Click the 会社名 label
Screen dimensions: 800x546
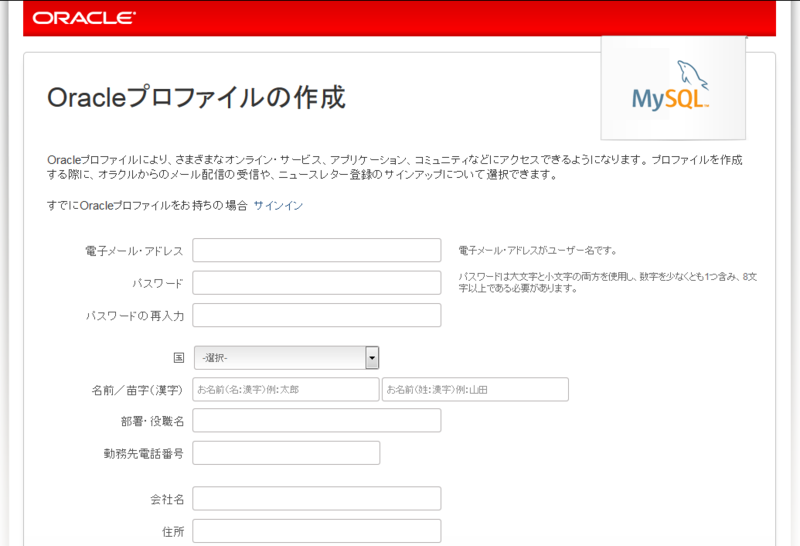tap(167, 500)
